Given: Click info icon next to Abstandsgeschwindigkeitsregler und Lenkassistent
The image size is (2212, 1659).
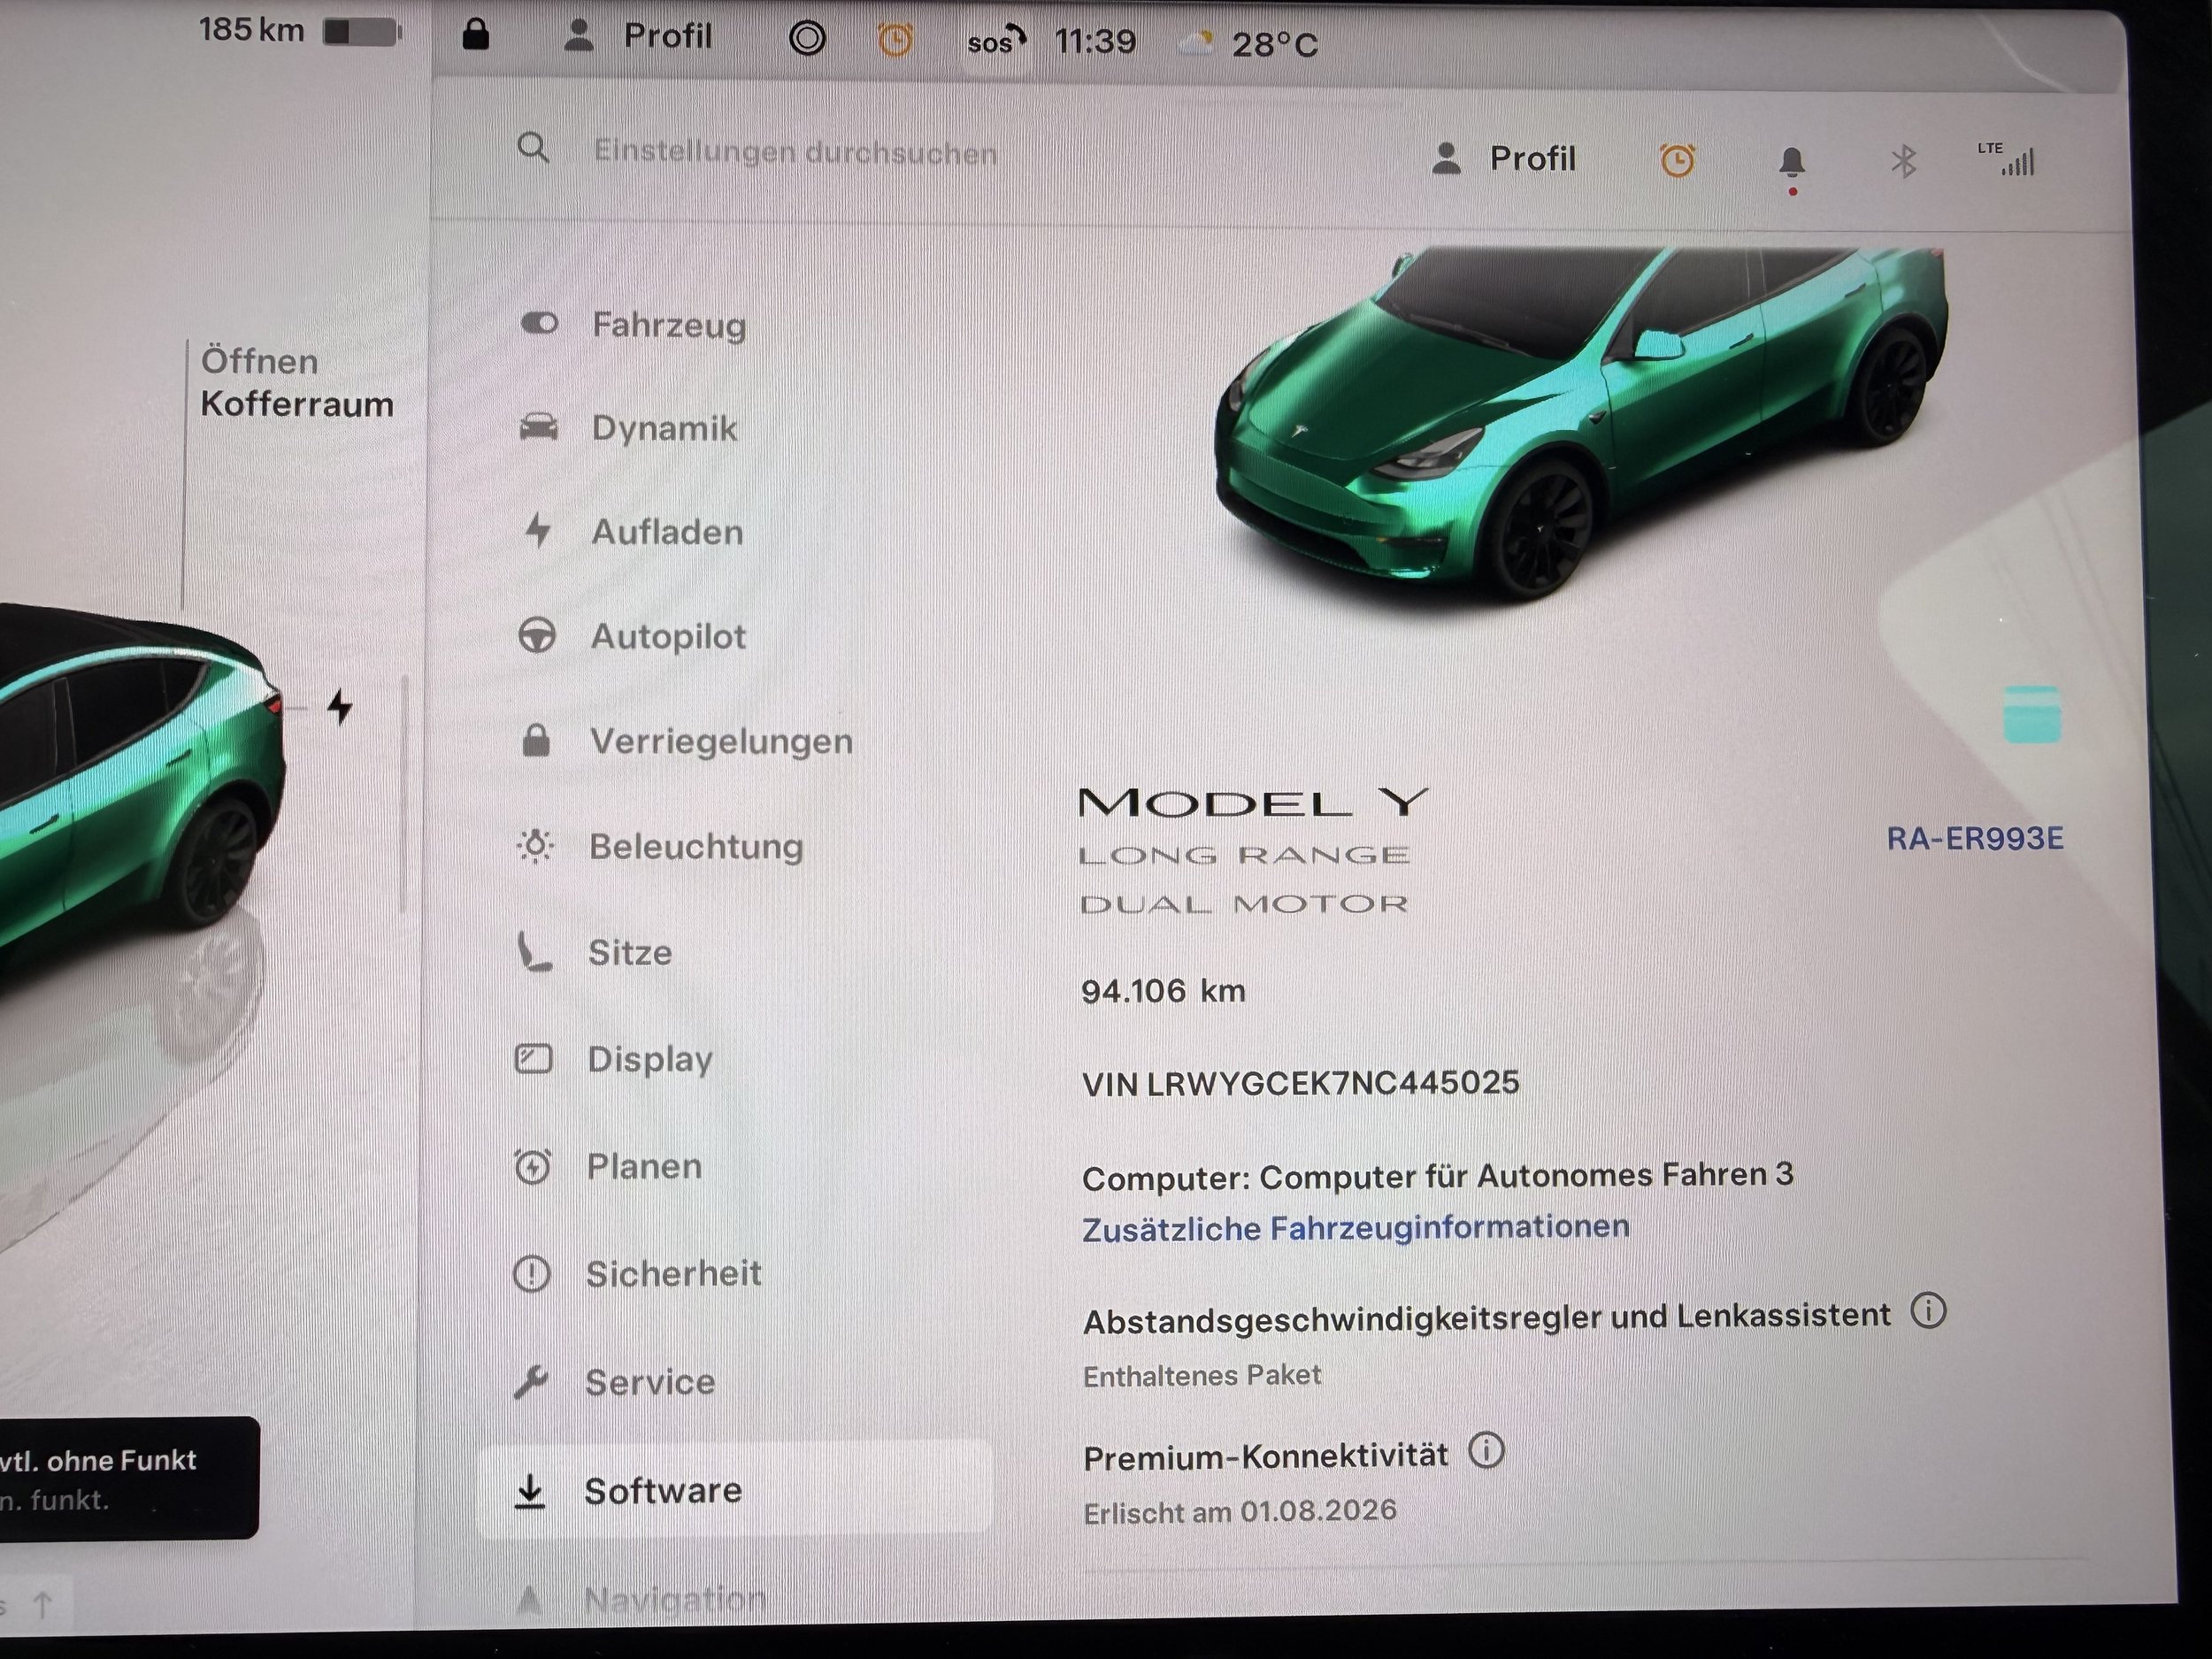Looking at the screenshot, I should (x=1929, y=1310).
